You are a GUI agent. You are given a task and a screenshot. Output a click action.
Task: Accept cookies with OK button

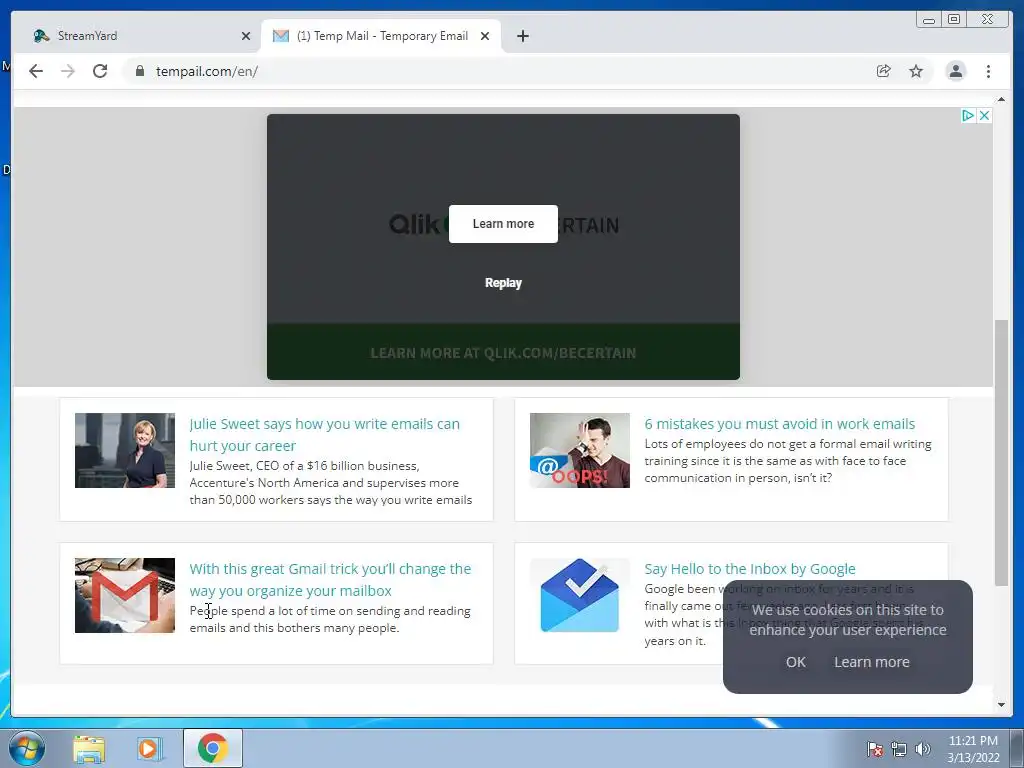point(795,662)
